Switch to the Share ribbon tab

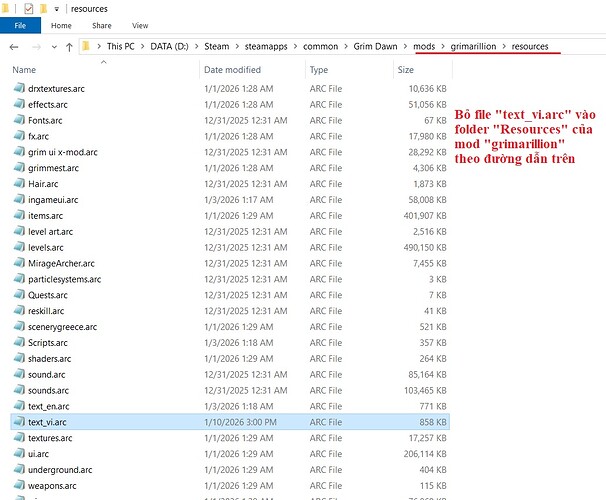(x=101, y=25)
